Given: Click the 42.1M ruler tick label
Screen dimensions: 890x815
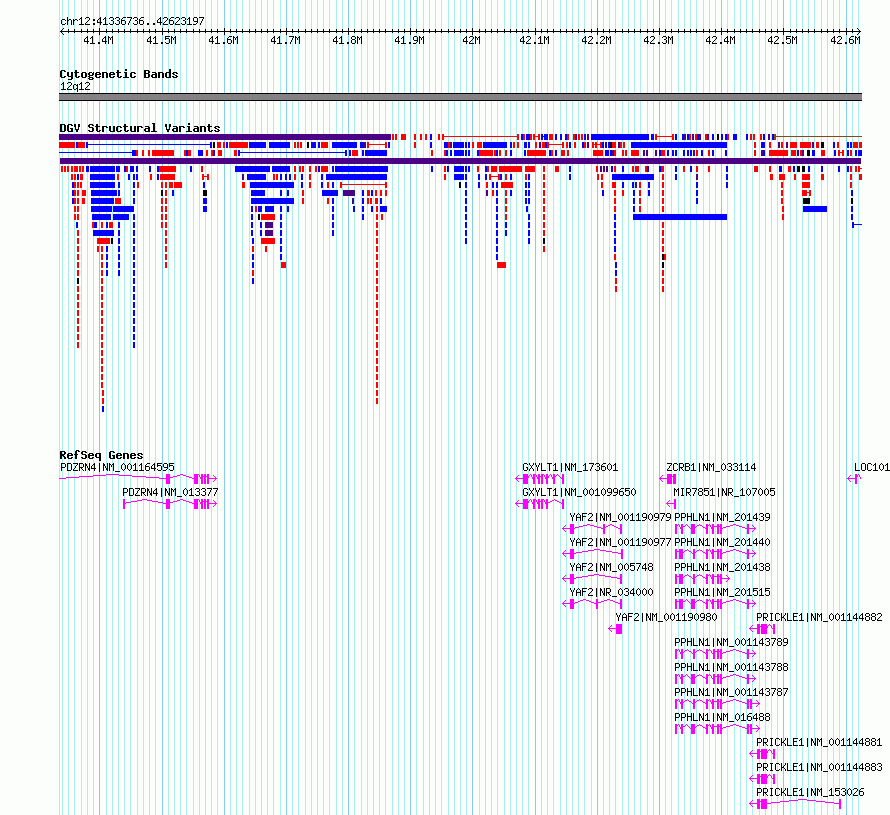Looking at the screenshot, I should 534,40.
